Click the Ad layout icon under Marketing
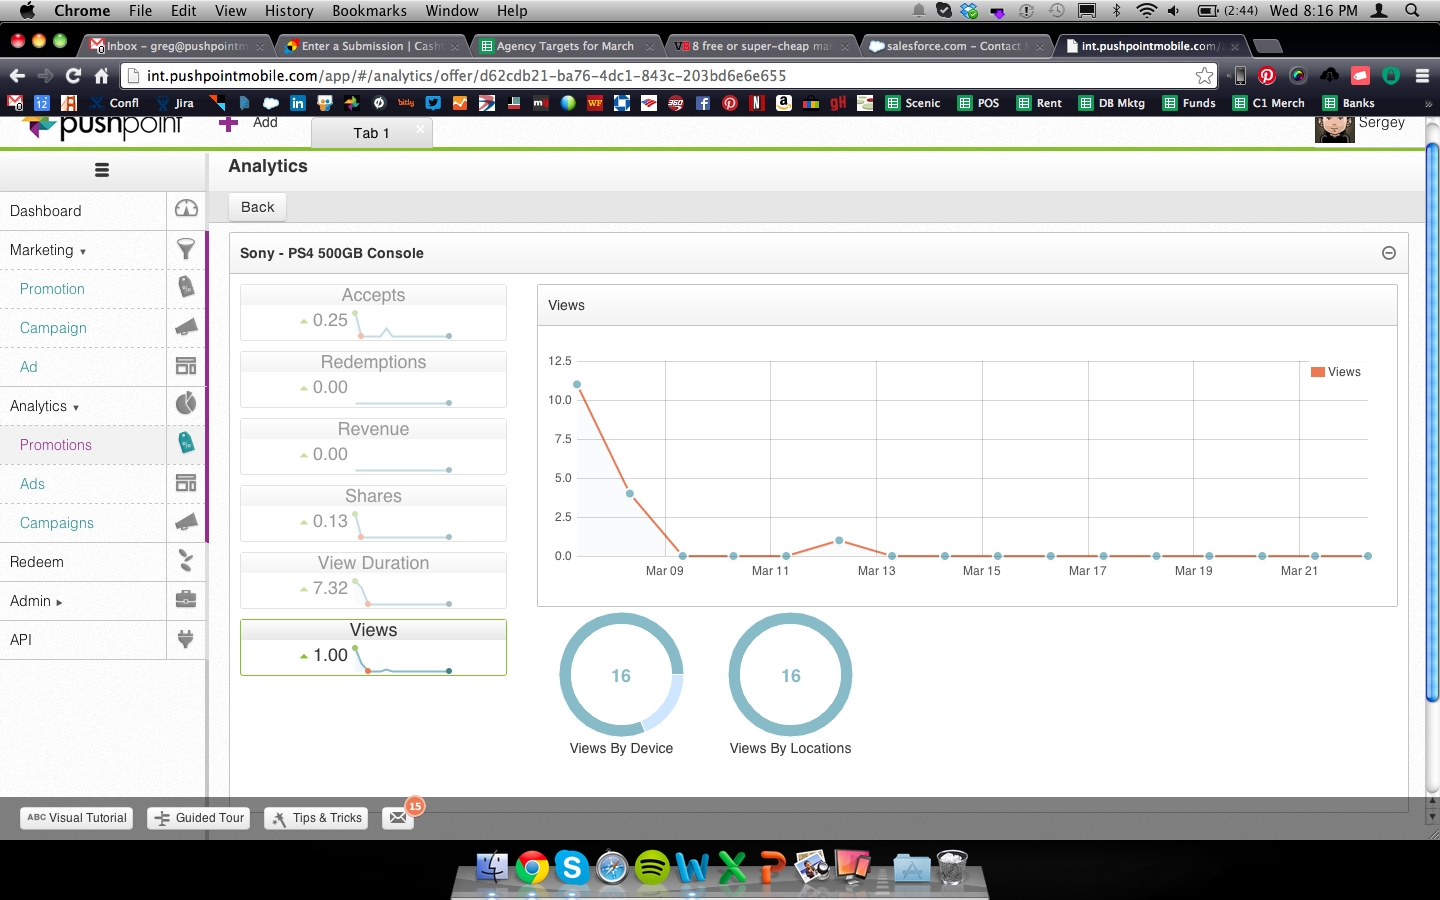This screenshot has height=900, width=1440. coord(186,366)
